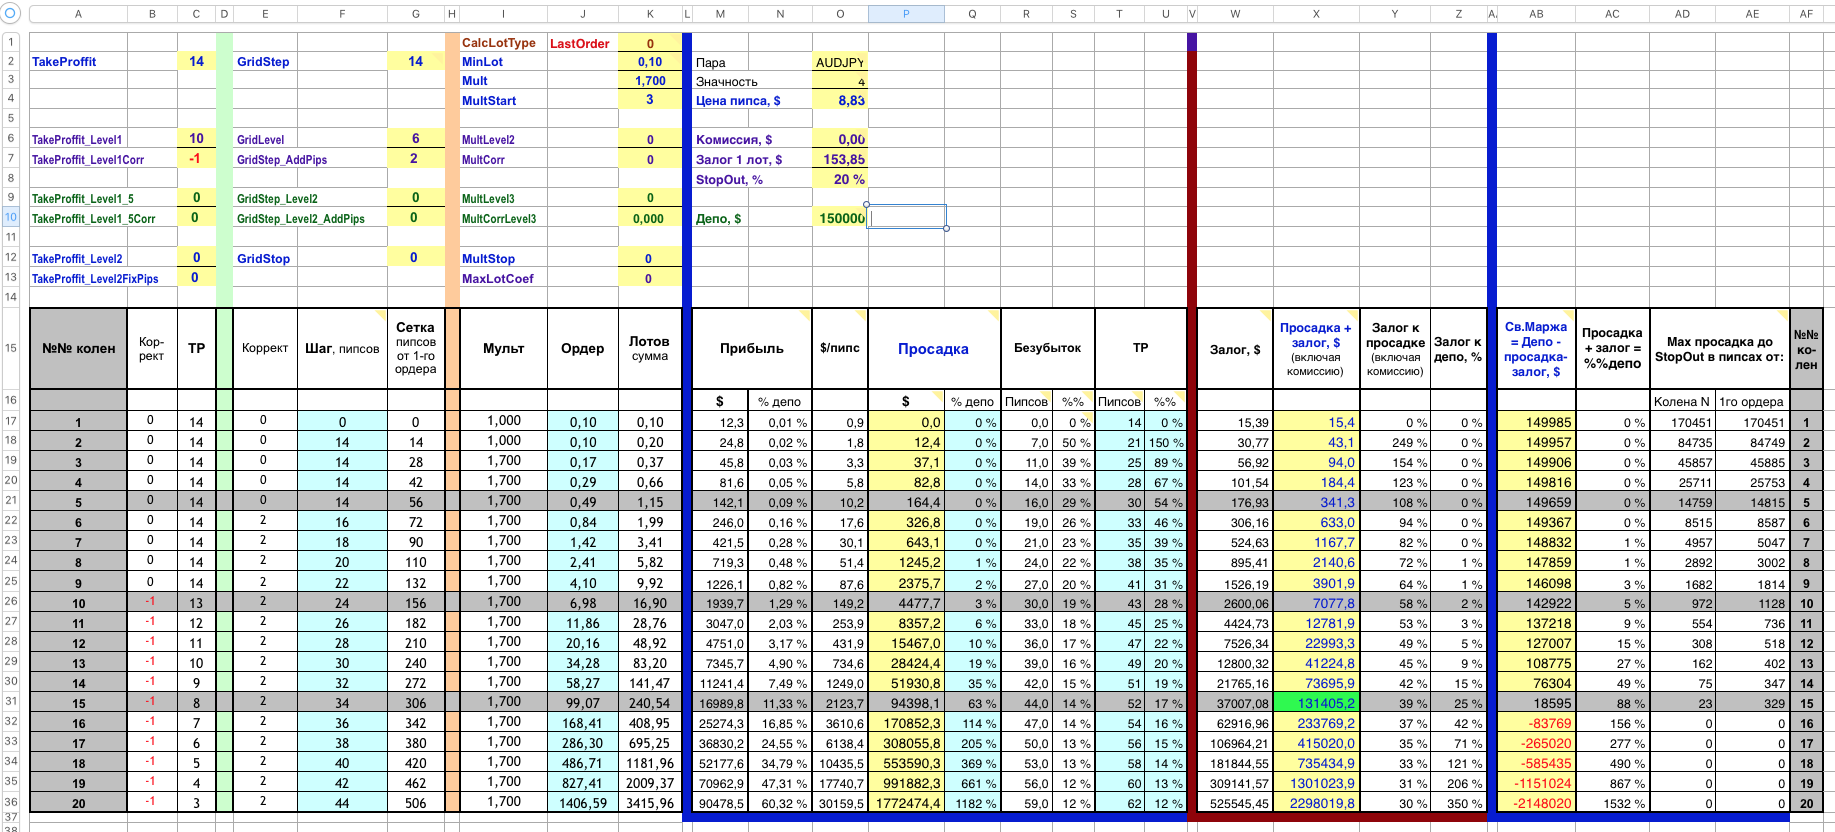Click the drawdown cell 1772474,4

pyautogui.click(x=906, y=803)
